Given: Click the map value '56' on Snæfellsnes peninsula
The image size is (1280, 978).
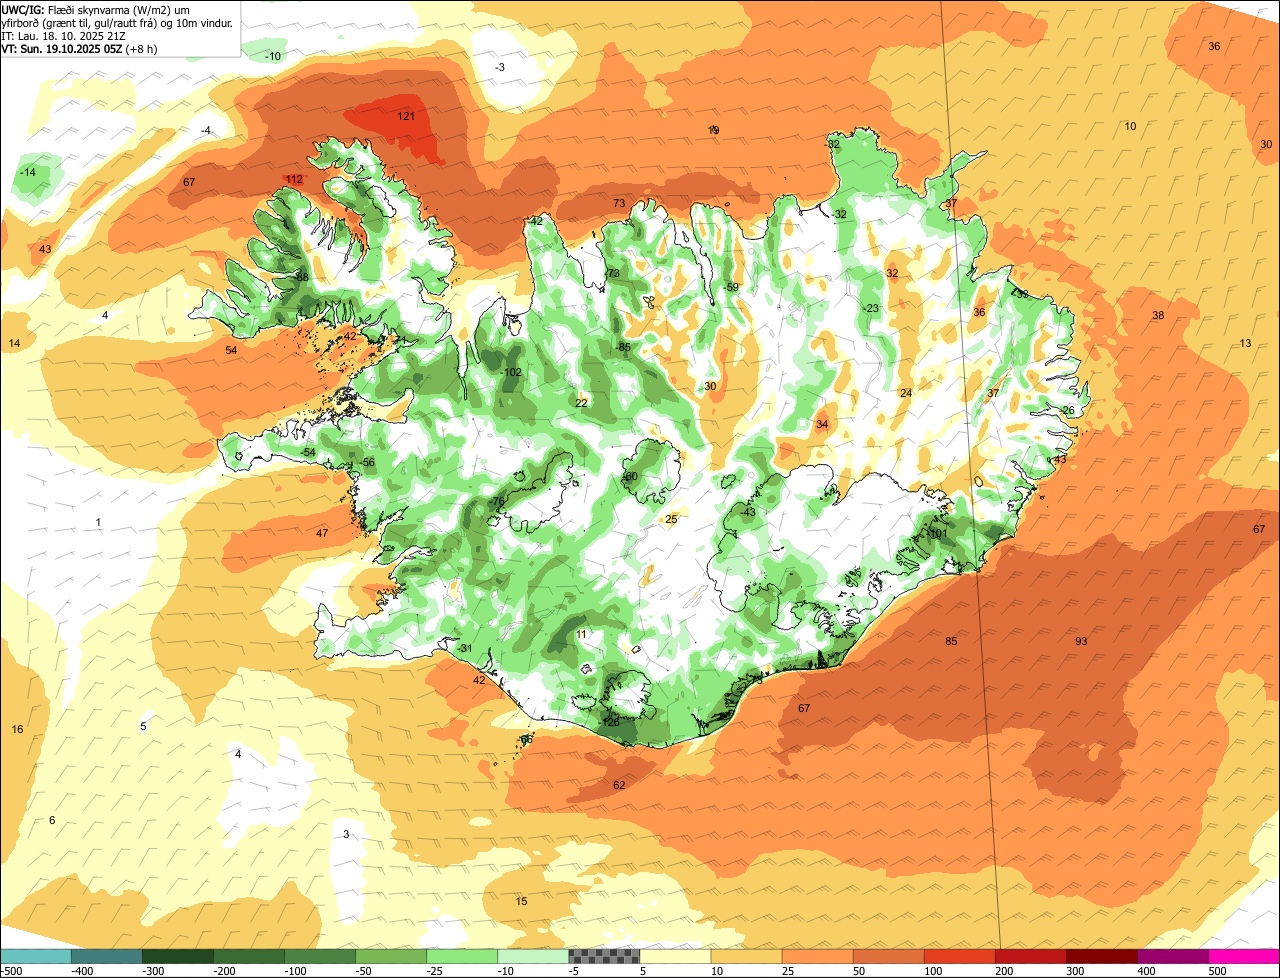Looking at the screenshot, I should [x=369, y=462].
